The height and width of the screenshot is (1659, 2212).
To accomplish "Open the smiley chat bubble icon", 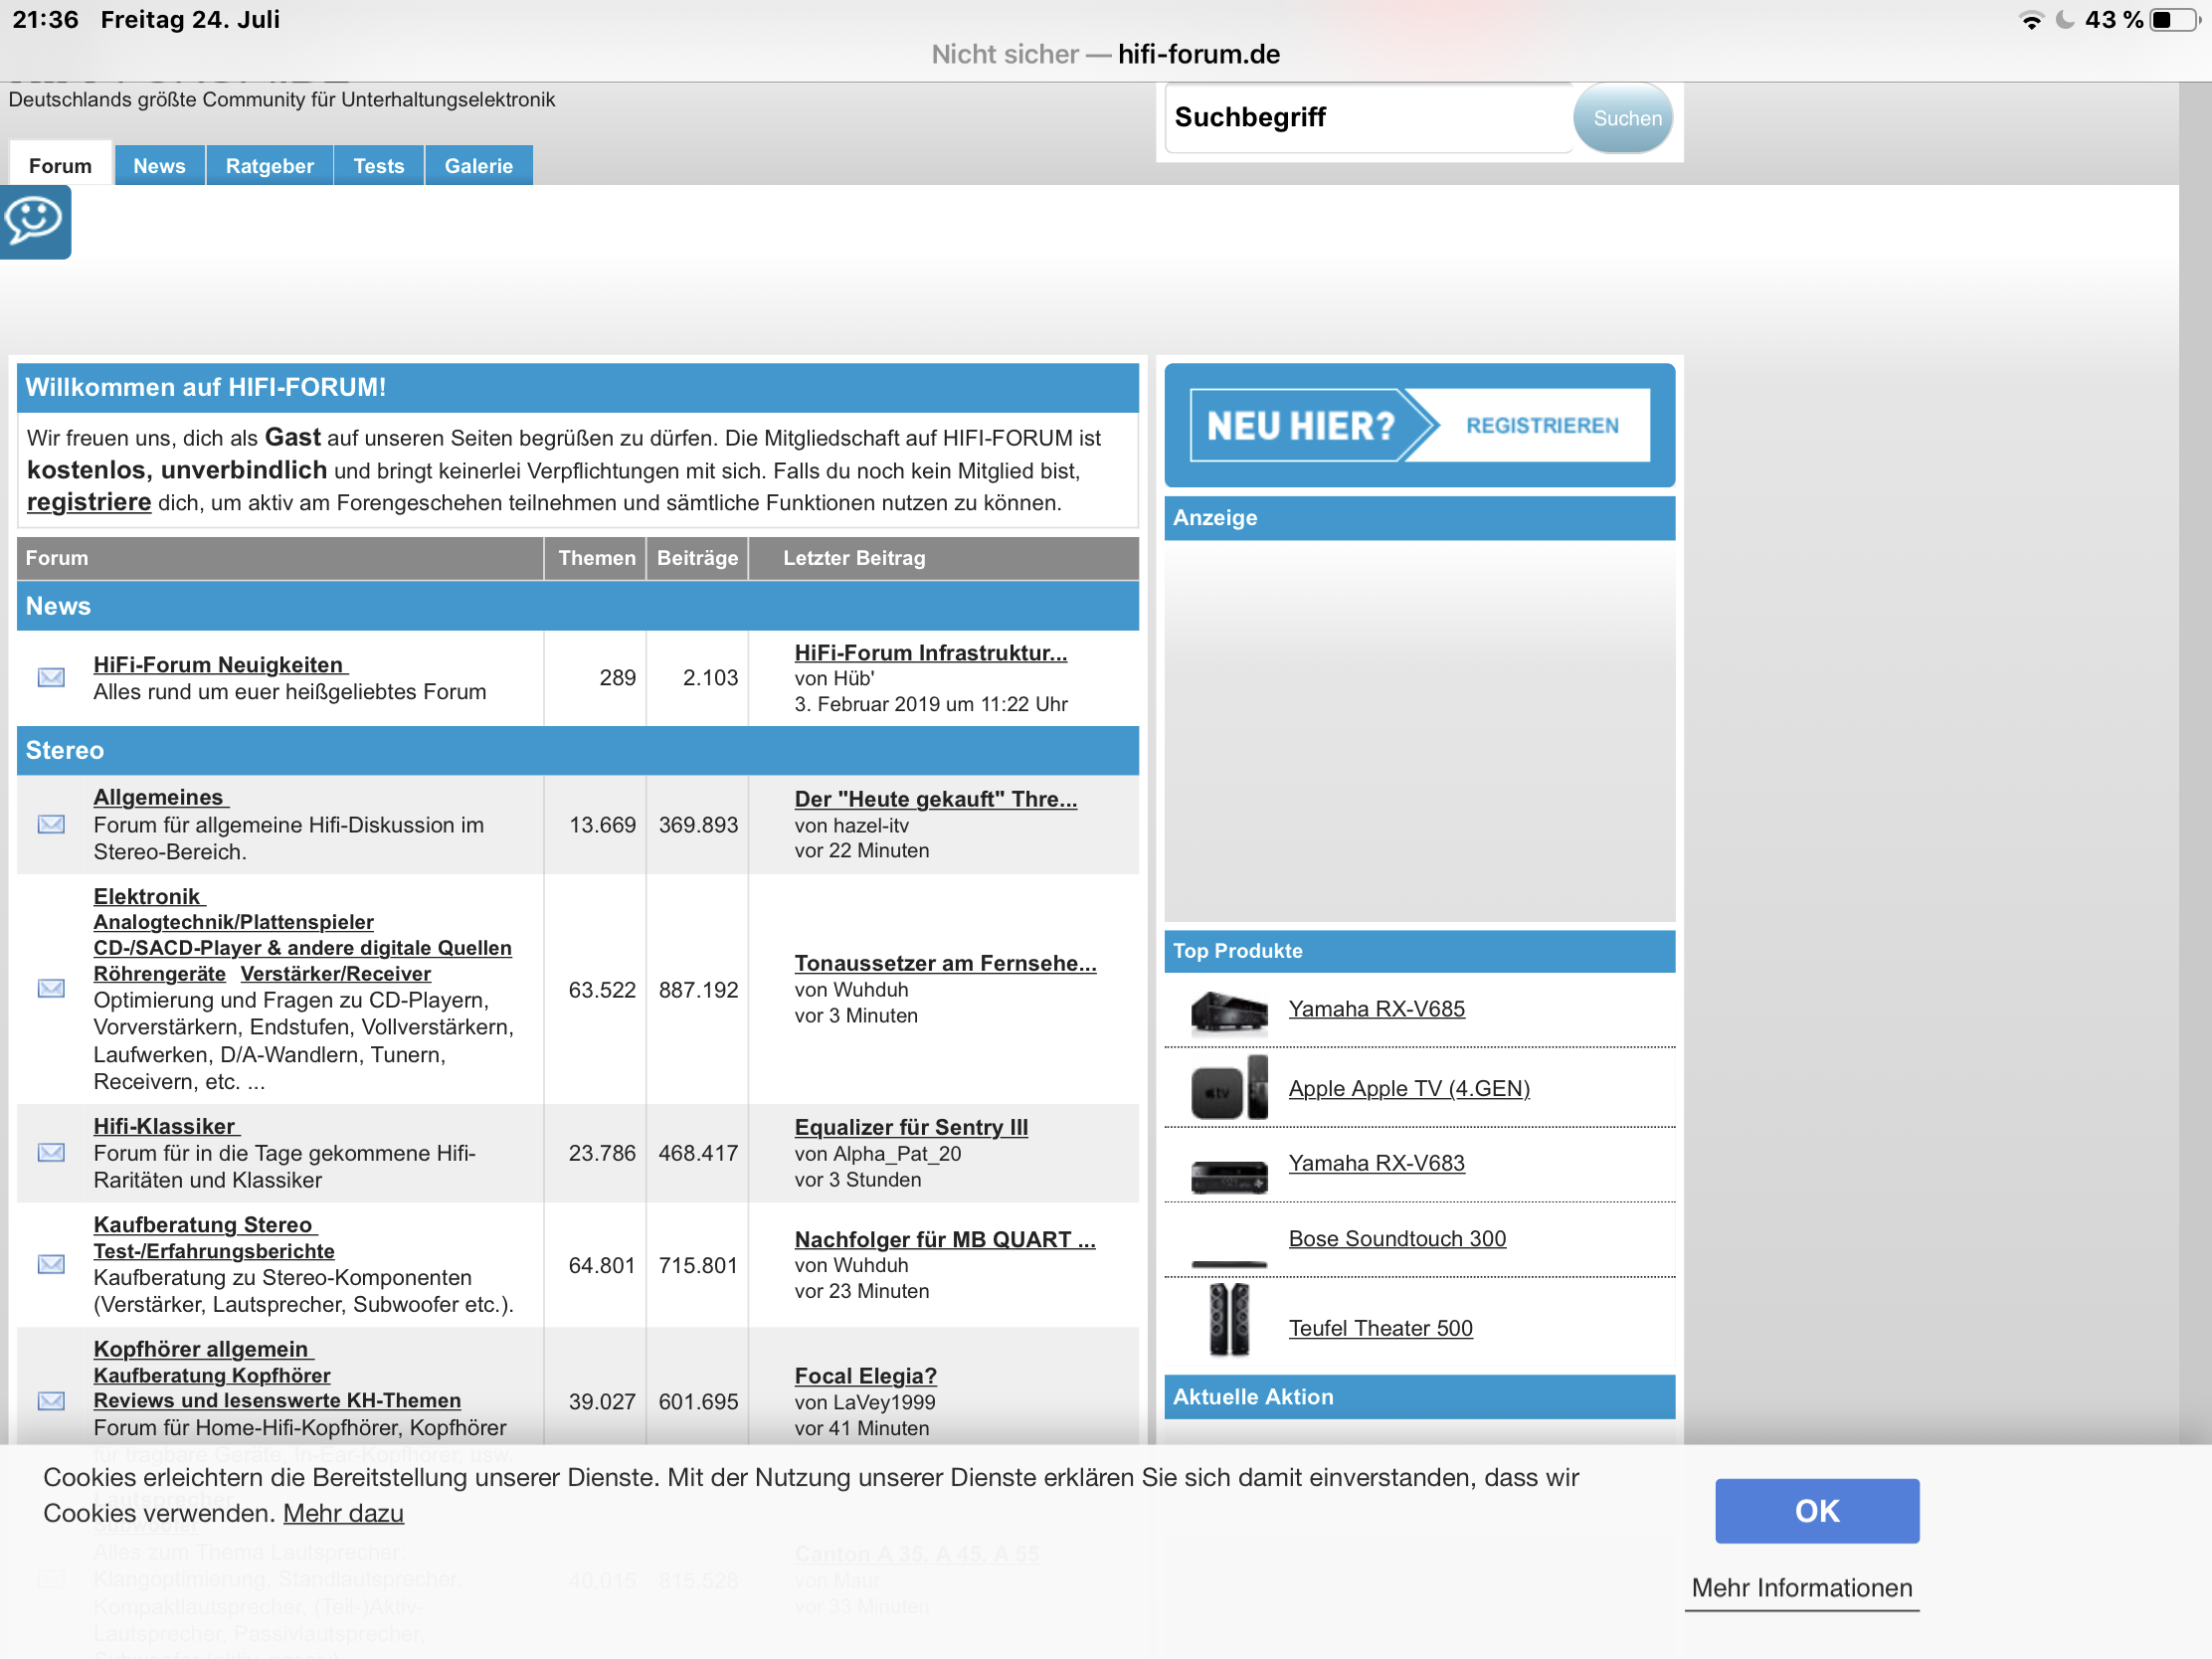I will click(35, 220).
